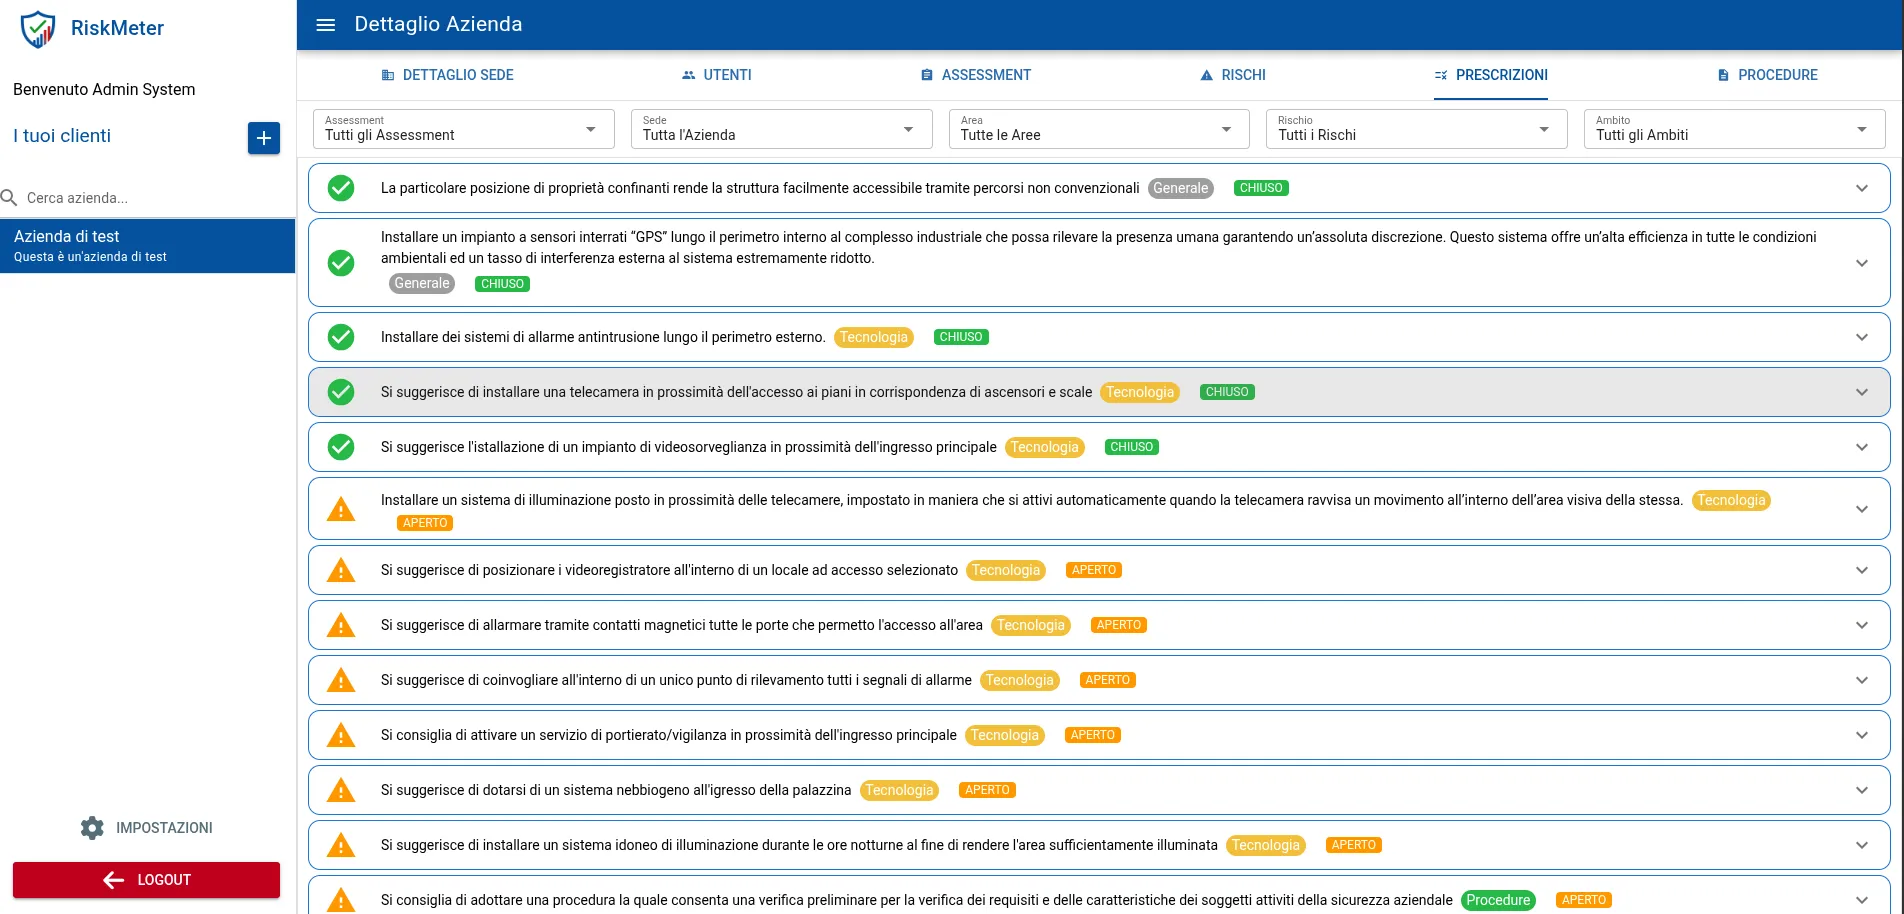
Task: Click the 'Cerca azienda...' search field
Action: pos(148,198)
